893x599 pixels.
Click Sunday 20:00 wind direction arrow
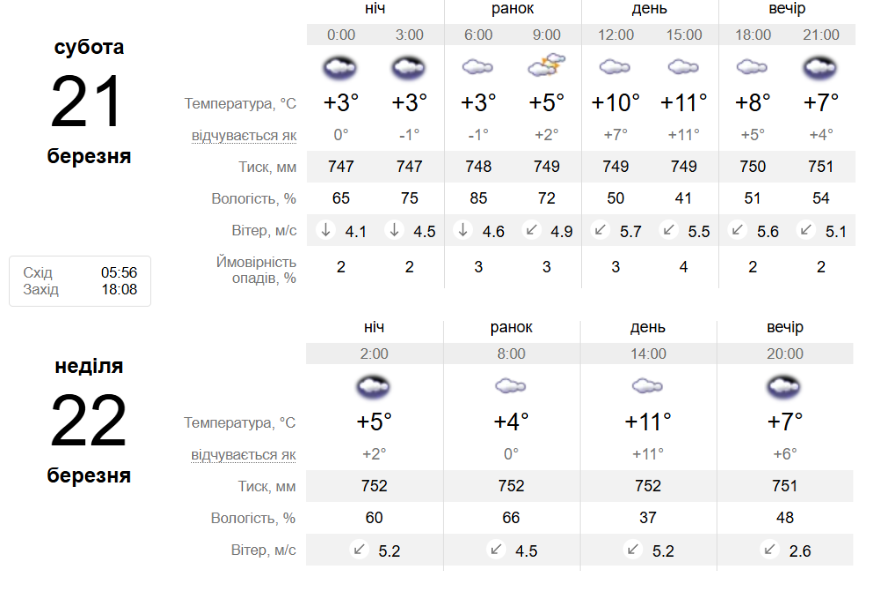[769, 549]
